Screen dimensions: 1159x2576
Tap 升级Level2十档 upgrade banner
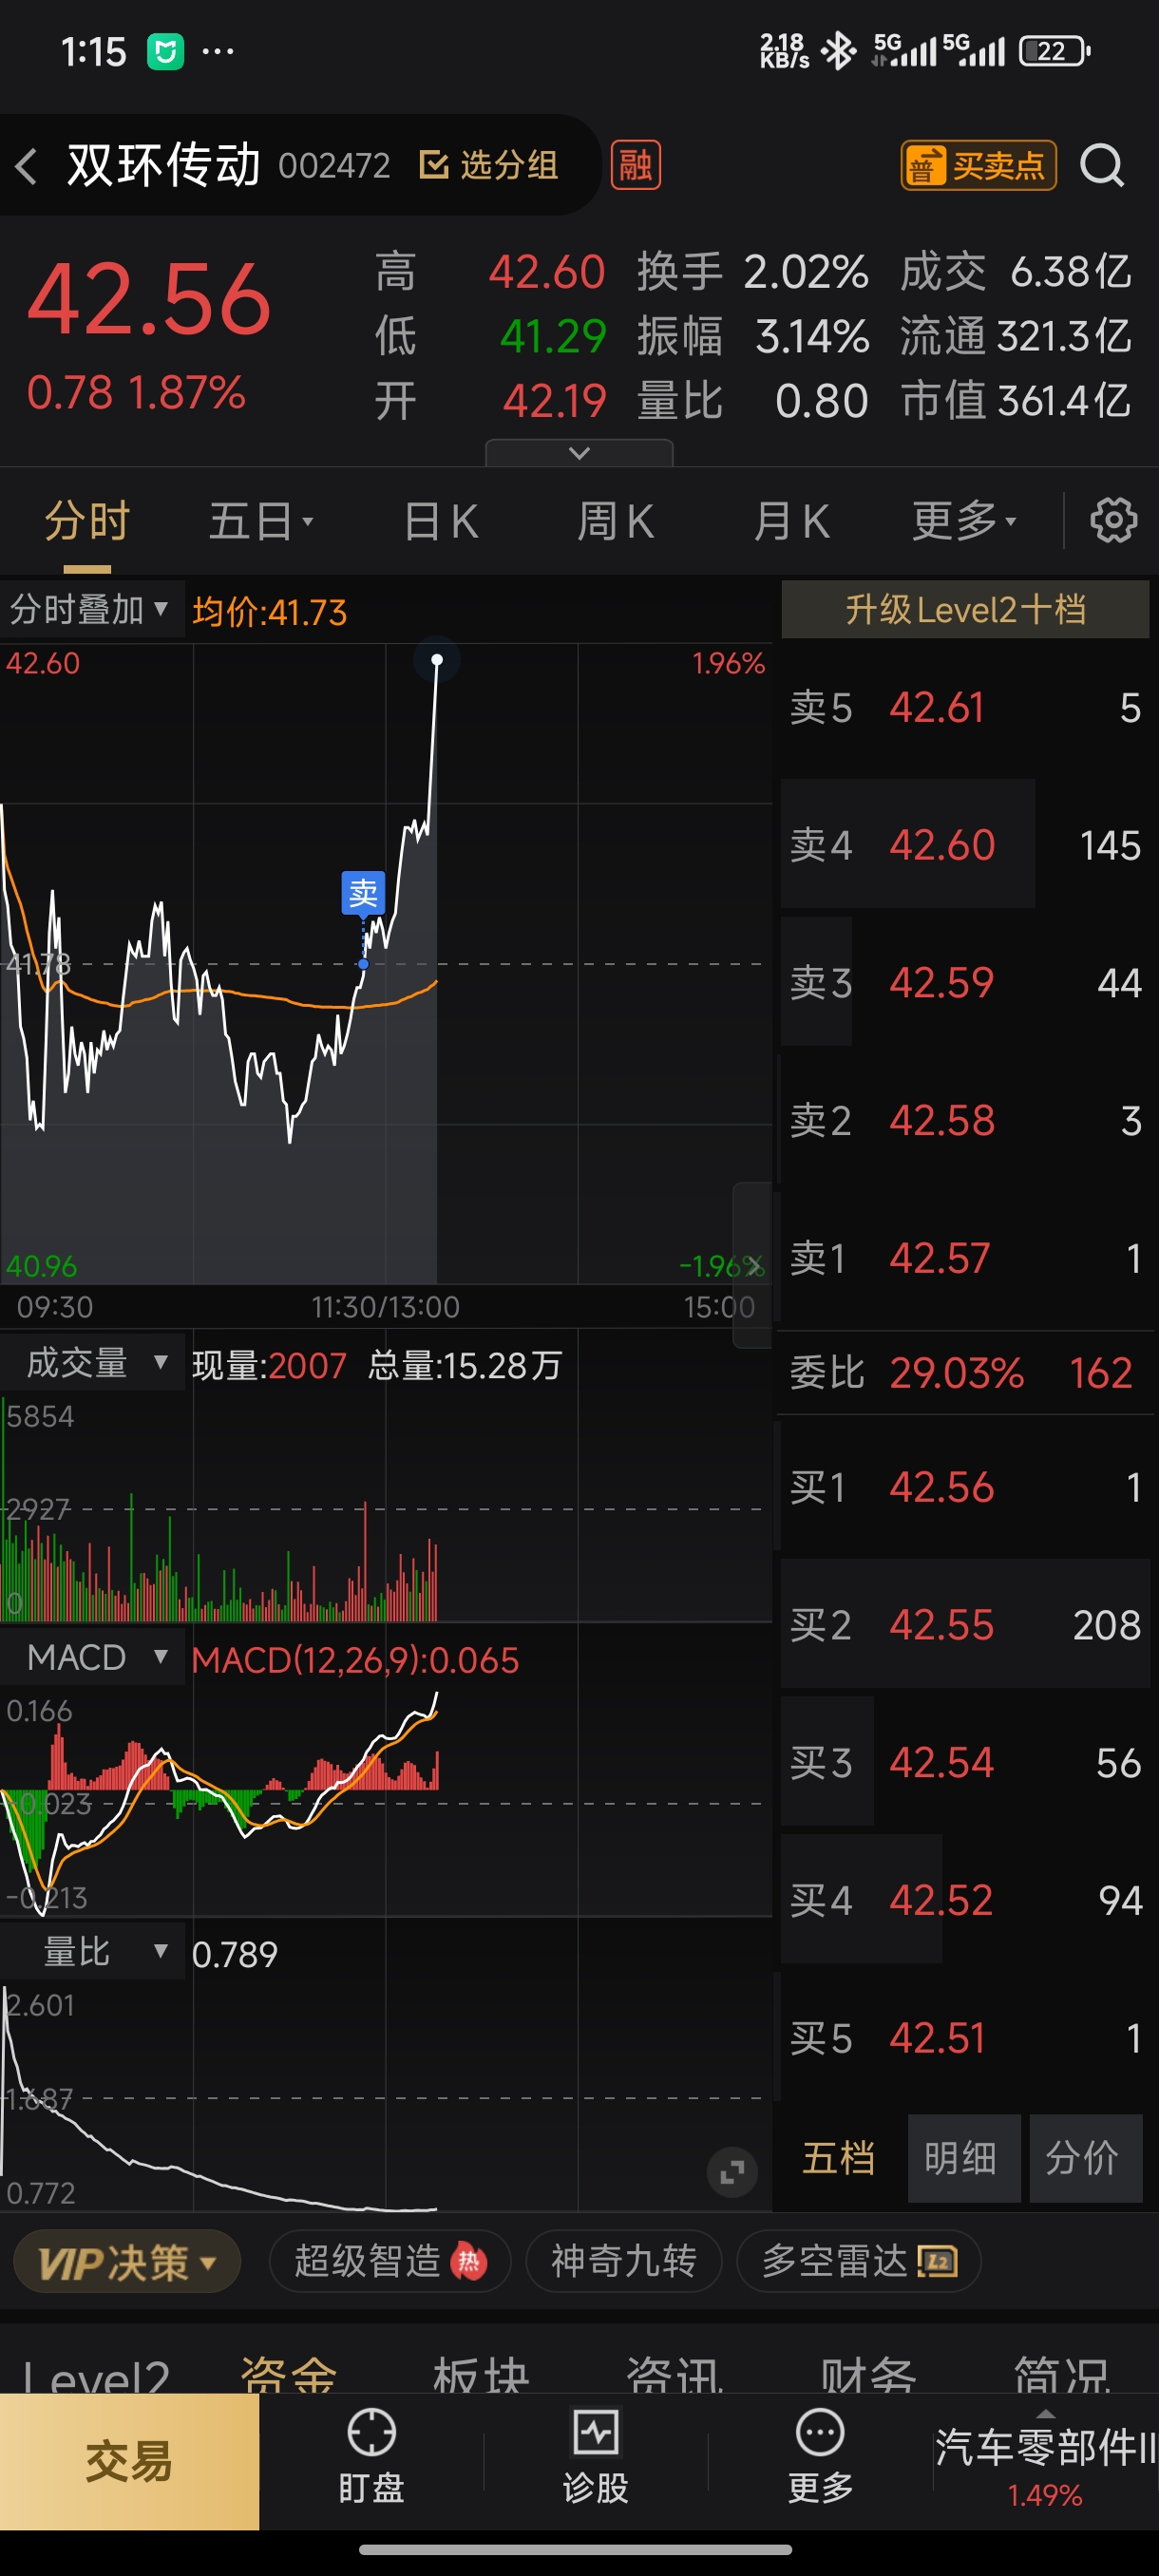965,609
